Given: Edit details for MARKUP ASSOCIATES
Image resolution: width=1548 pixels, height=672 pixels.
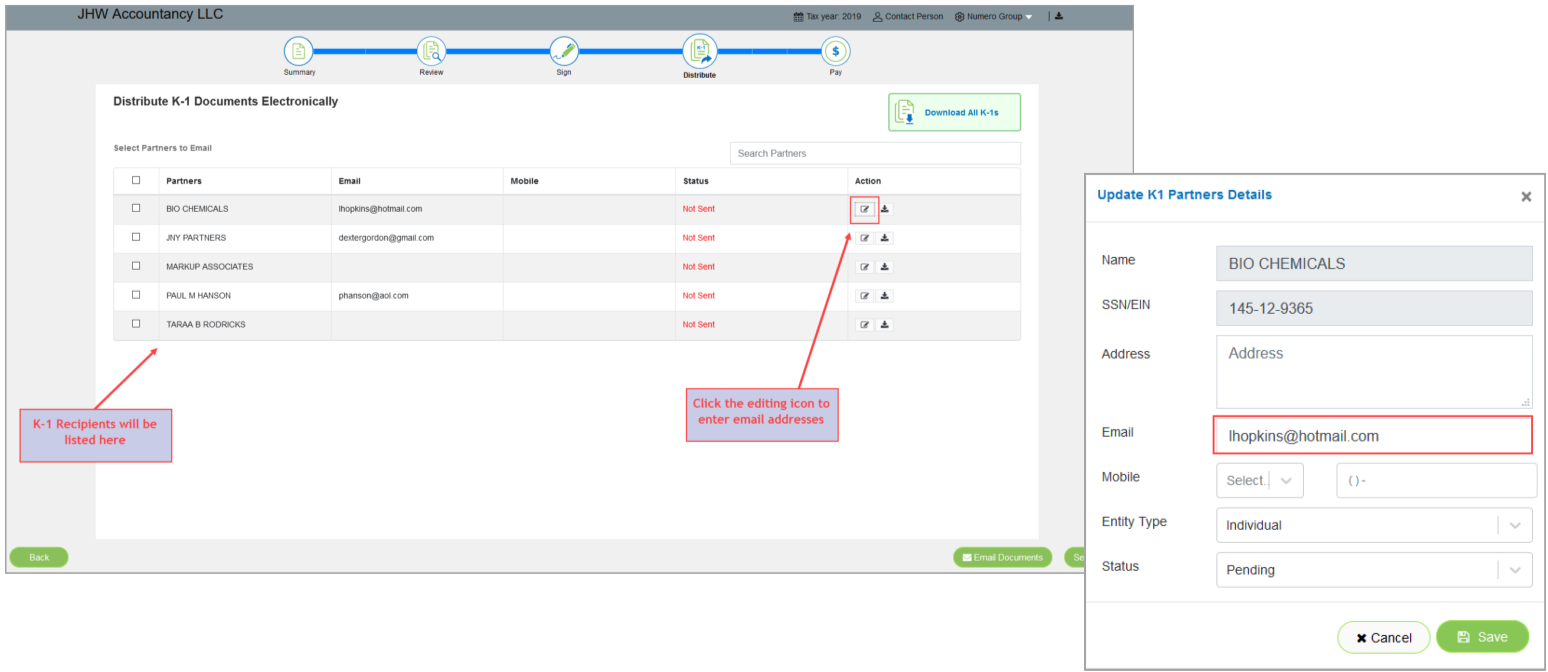Looking at the screenshot, I should (865, 267).
